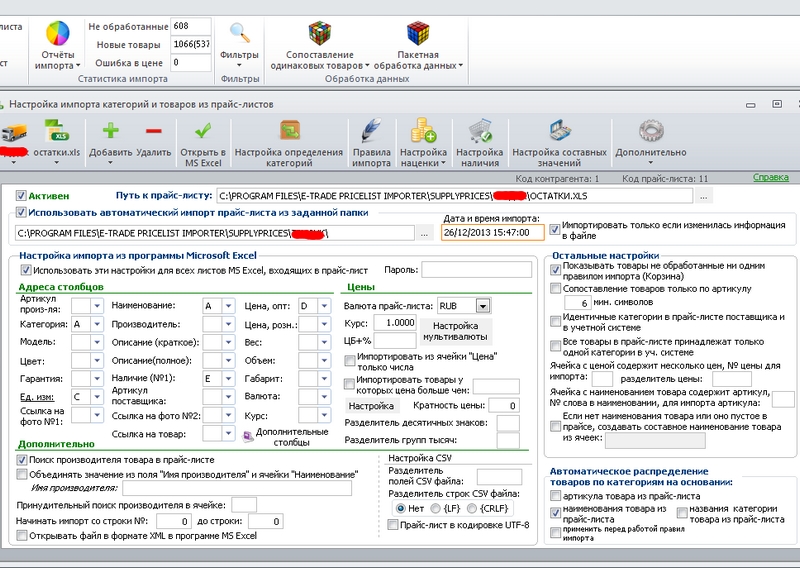Screen dimensions: 800x568
Task: Open the Пакетная обработка данных cube icon
Action: click(418, 34)
